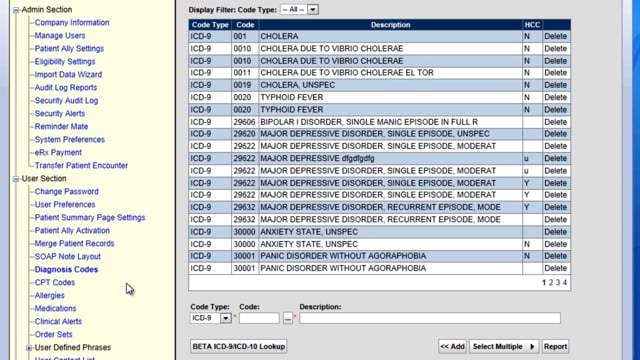This screenshot has width=640, height=360.
Task: Delete the CHOLERA, UNSPEC row
Action: tap(556, 85)
